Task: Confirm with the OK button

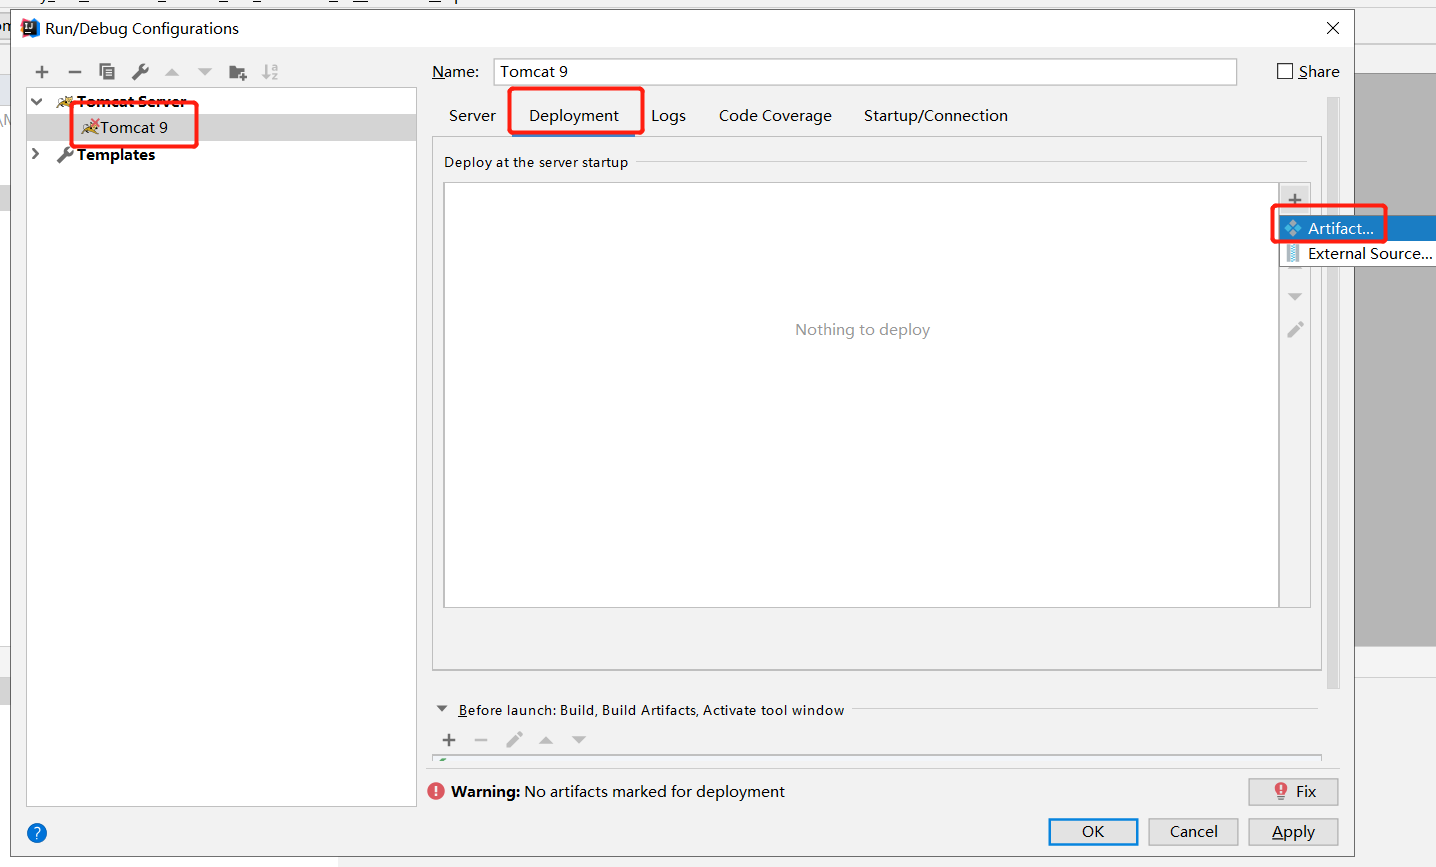Action: click(1093, 832)
